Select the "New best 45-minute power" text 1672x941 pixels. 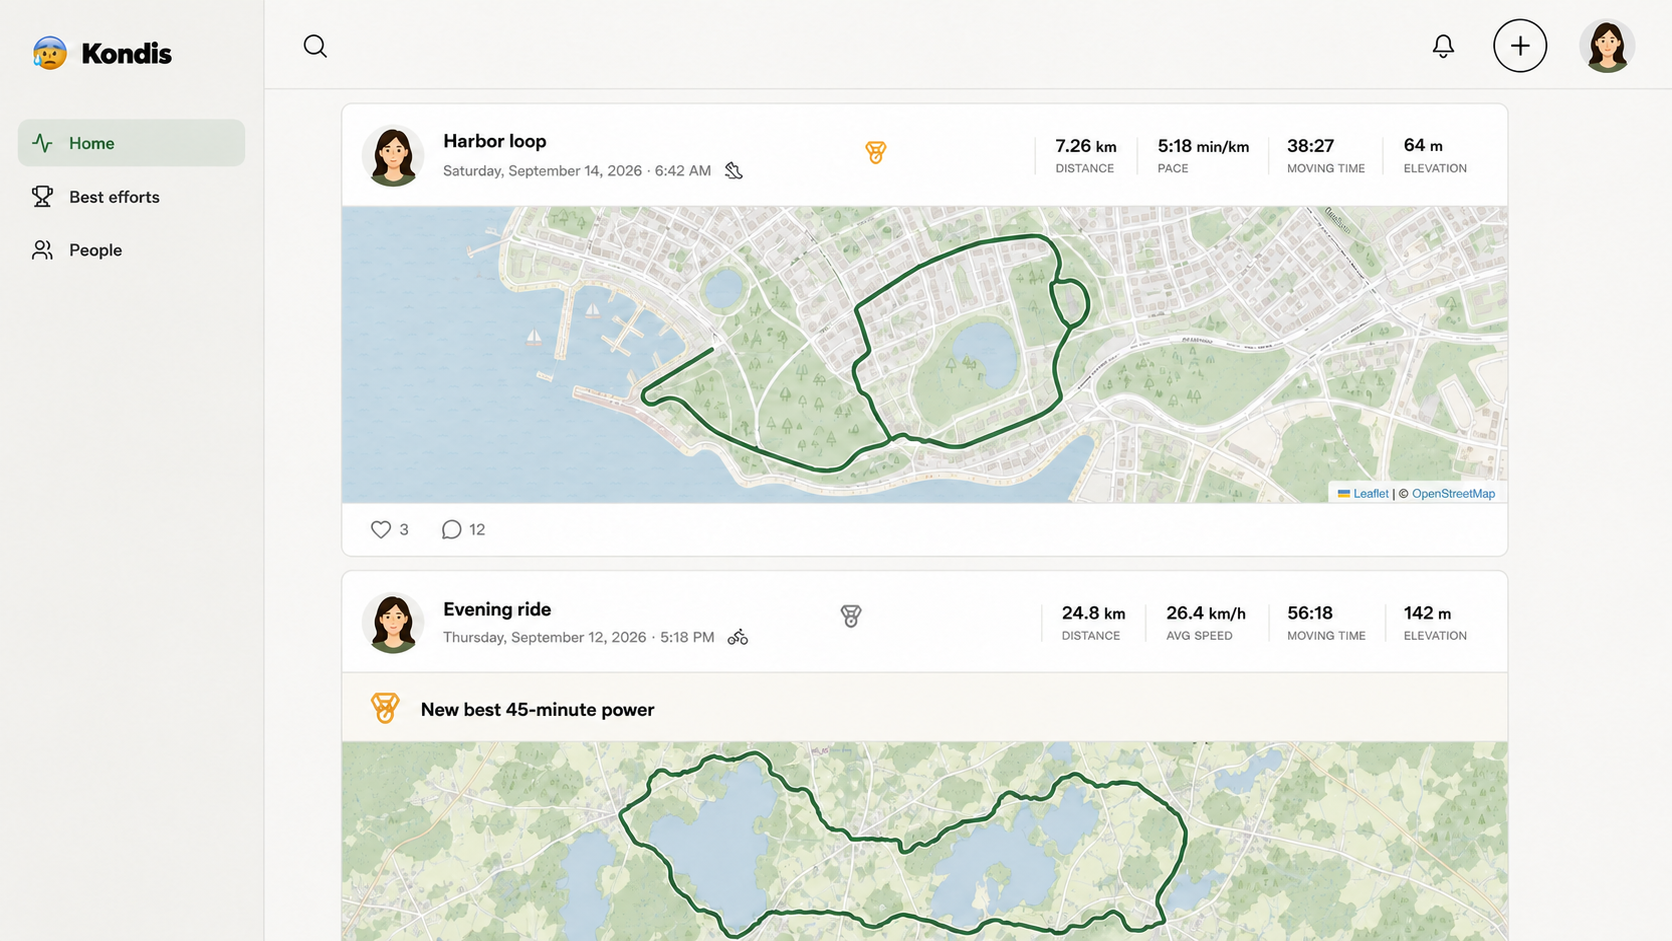point(537,710)
